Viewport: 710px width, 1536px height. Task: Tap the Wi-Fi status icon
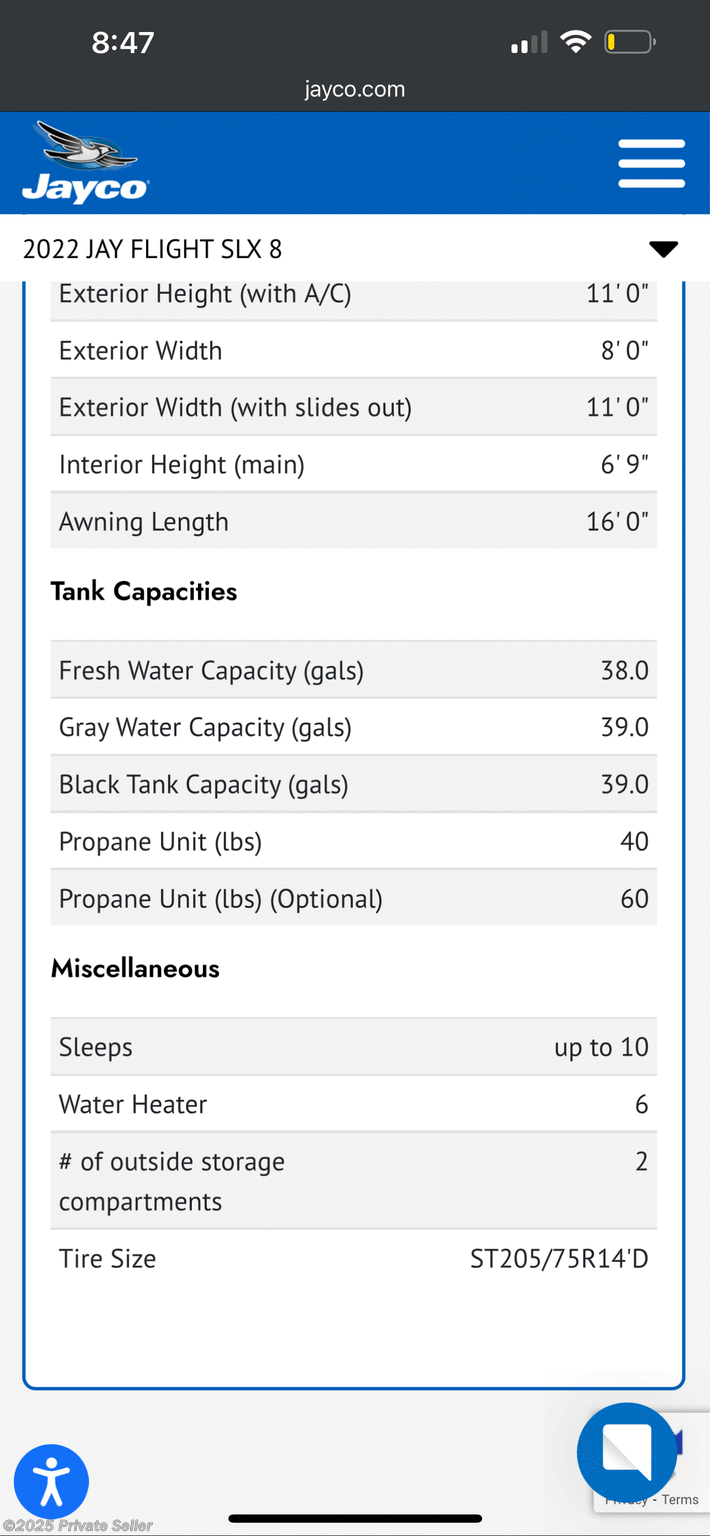[576, 42]
